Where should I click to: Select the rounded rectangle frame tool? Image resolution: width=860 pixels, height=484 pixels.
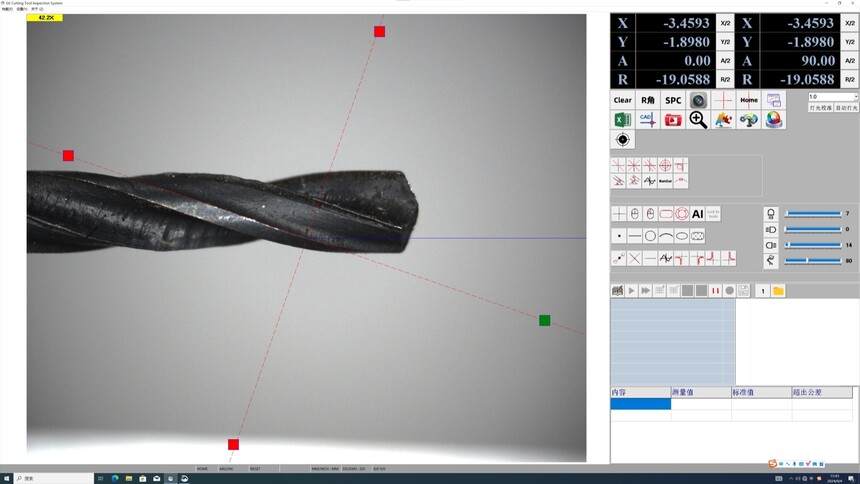pos(666,213)
